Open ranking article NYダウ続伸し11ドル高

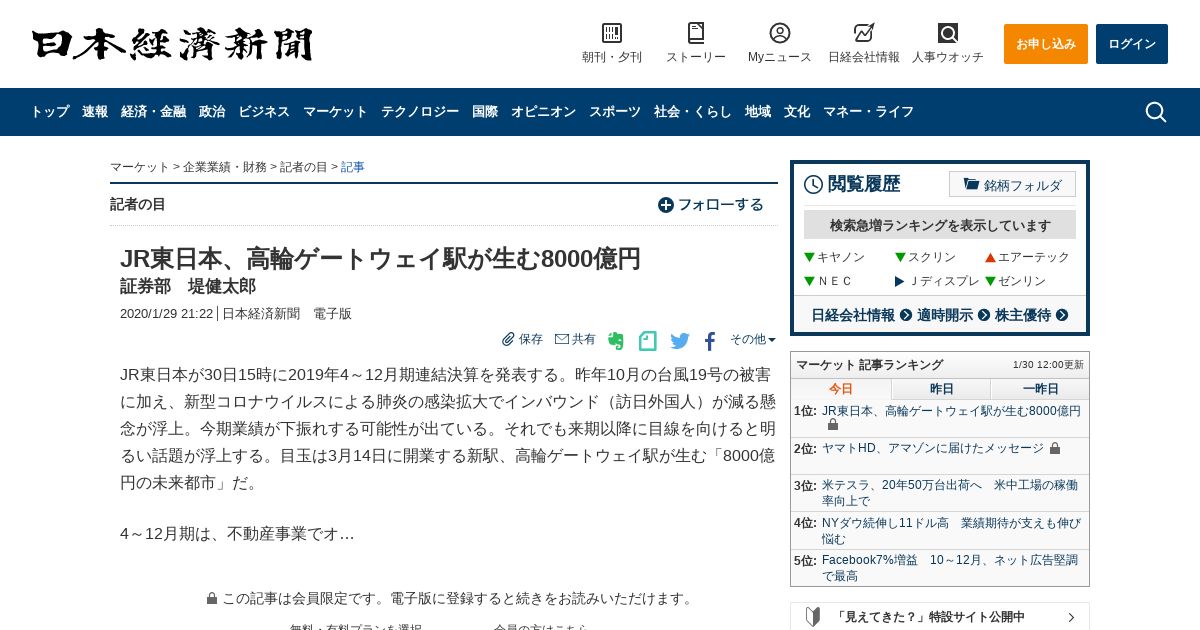pos(951,531)
